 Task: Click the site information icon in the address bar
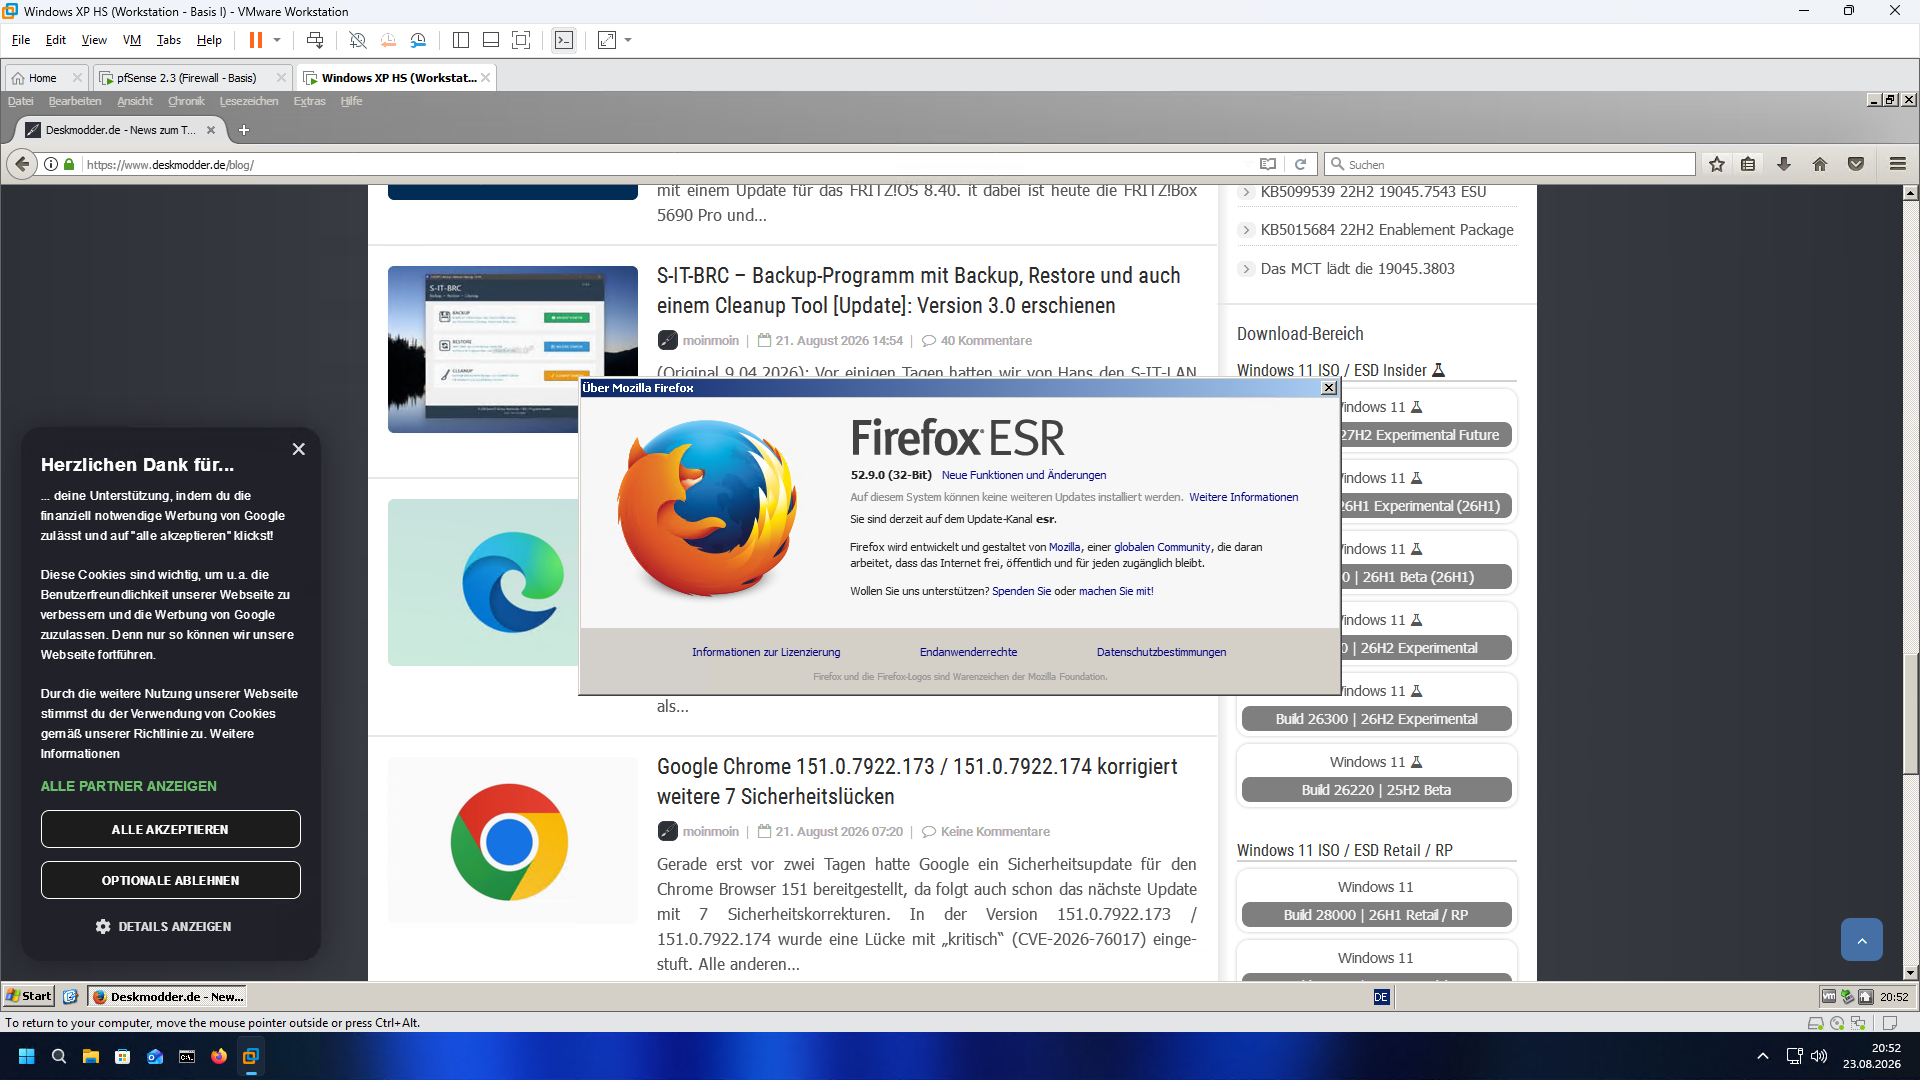point(50,164)
